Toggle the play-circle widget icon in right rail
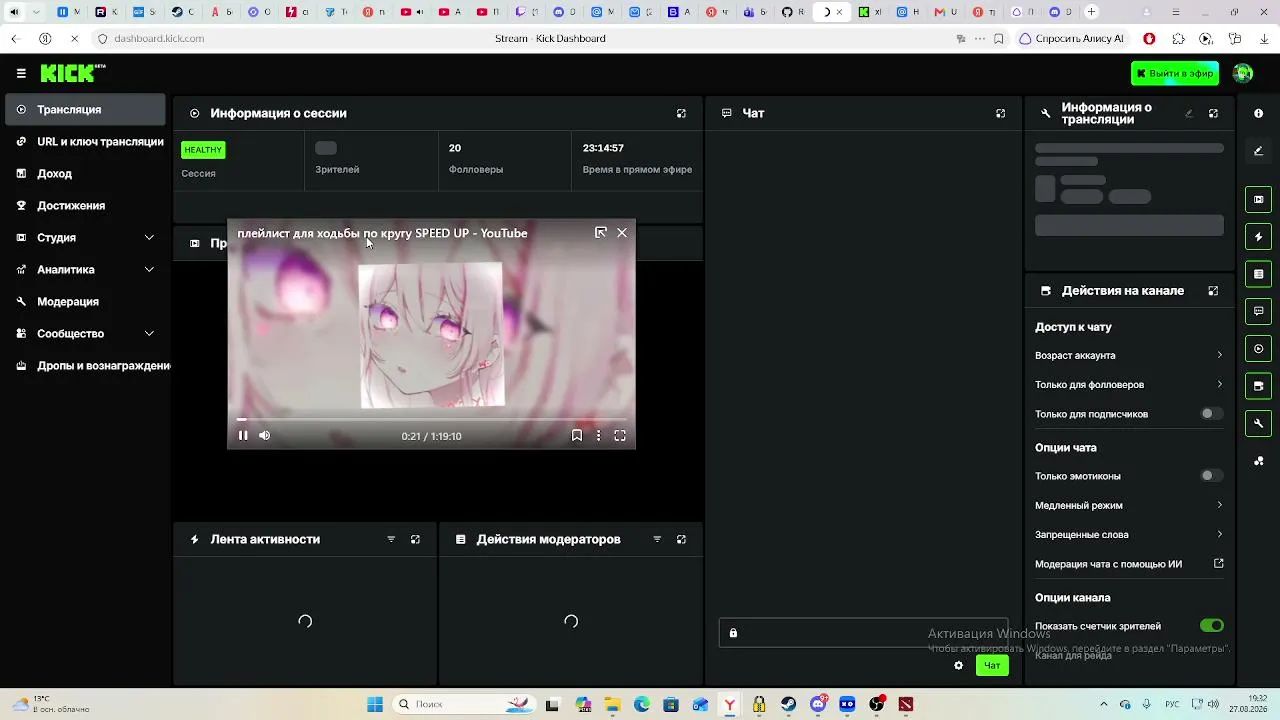 coord(1259,349)
